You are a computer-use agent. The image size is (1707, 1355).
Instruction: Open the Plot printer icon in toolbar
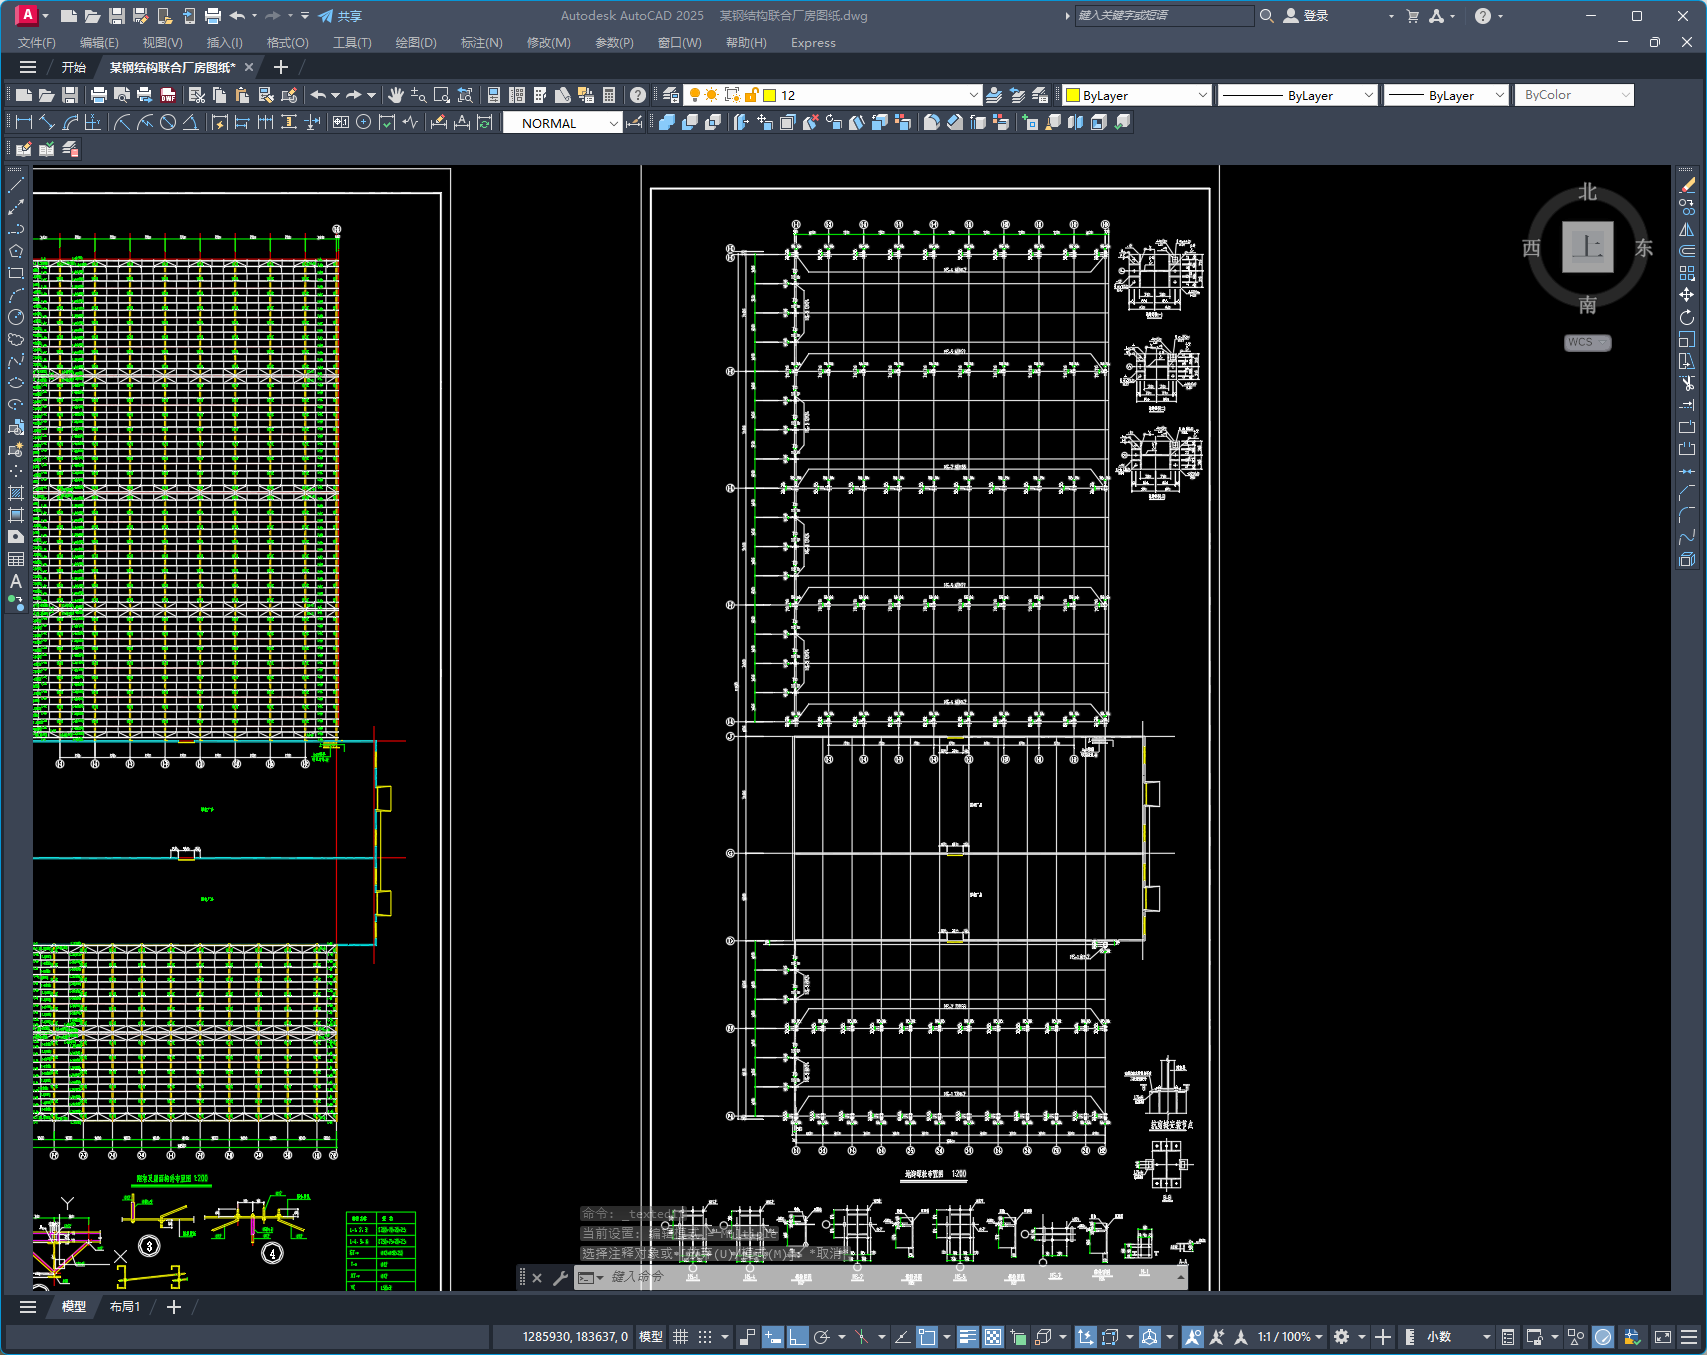pyautogui.click(x=98, y=95)
